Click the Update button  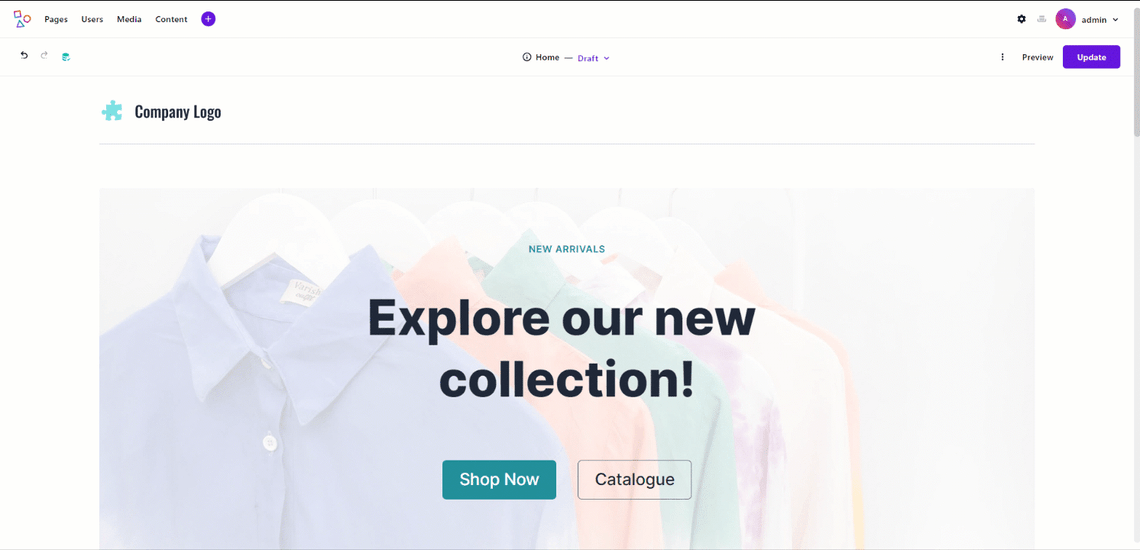[x=1091, y=57]
